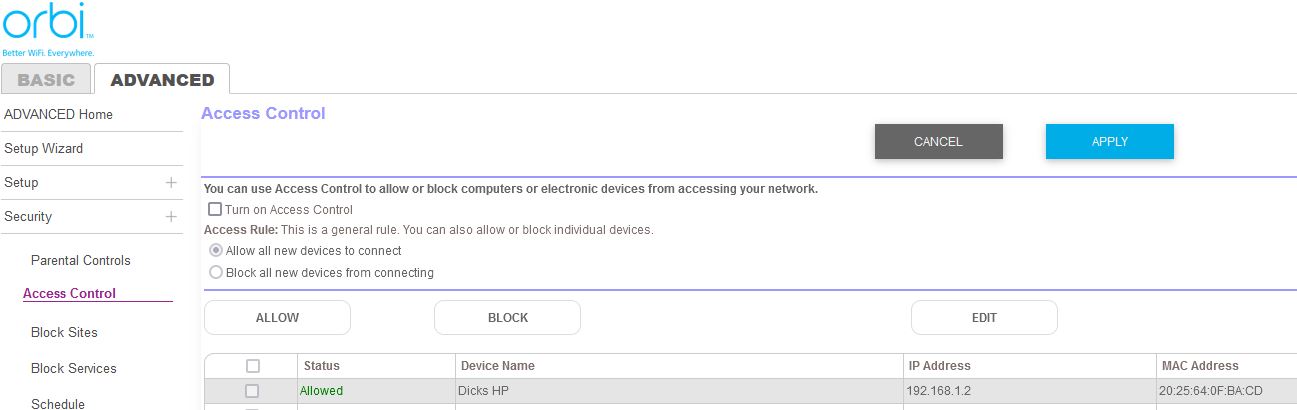Expand the Setup menu plus icon

[171, 183]
